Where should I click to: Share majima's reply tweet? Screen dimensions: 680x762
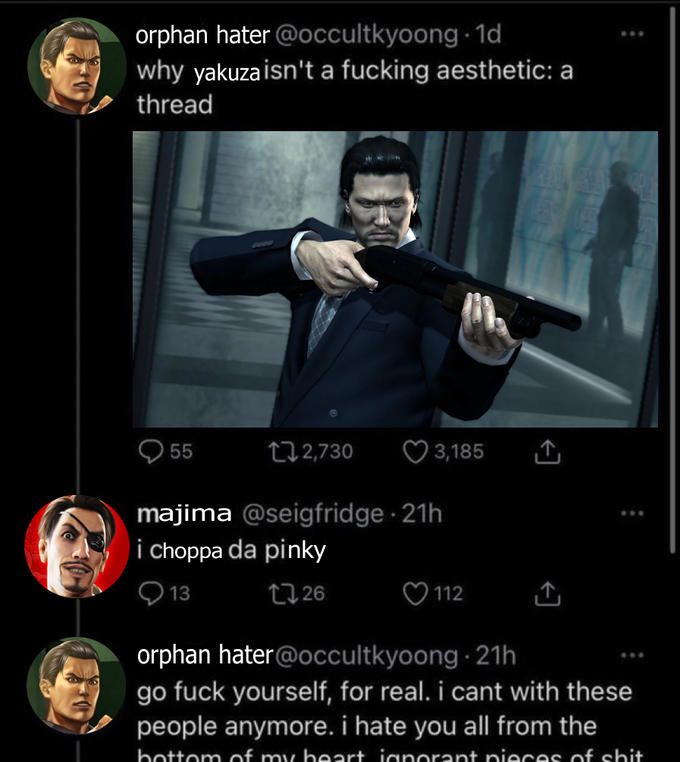546,594
